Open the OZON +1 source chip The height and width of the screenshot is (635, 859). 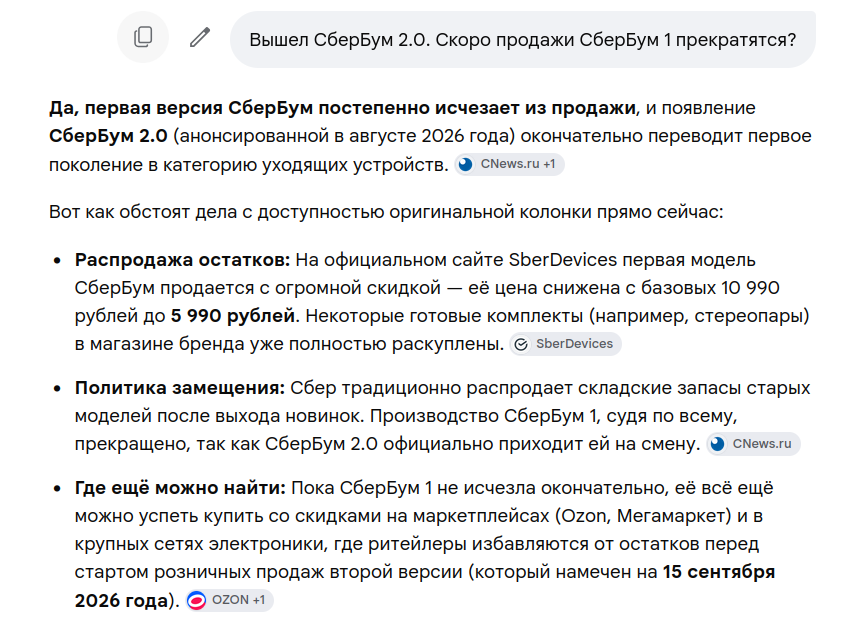(x=228, y=600)
